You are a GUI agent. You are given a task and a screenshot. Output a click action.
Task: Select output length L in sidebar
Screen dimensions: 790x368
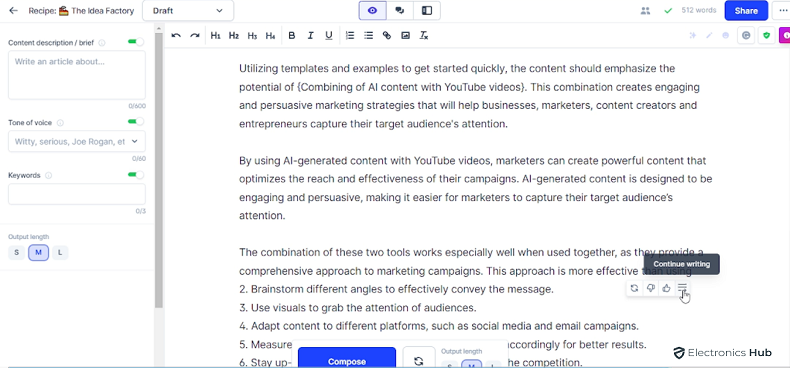pyautogui.click(x=60, y=253)
